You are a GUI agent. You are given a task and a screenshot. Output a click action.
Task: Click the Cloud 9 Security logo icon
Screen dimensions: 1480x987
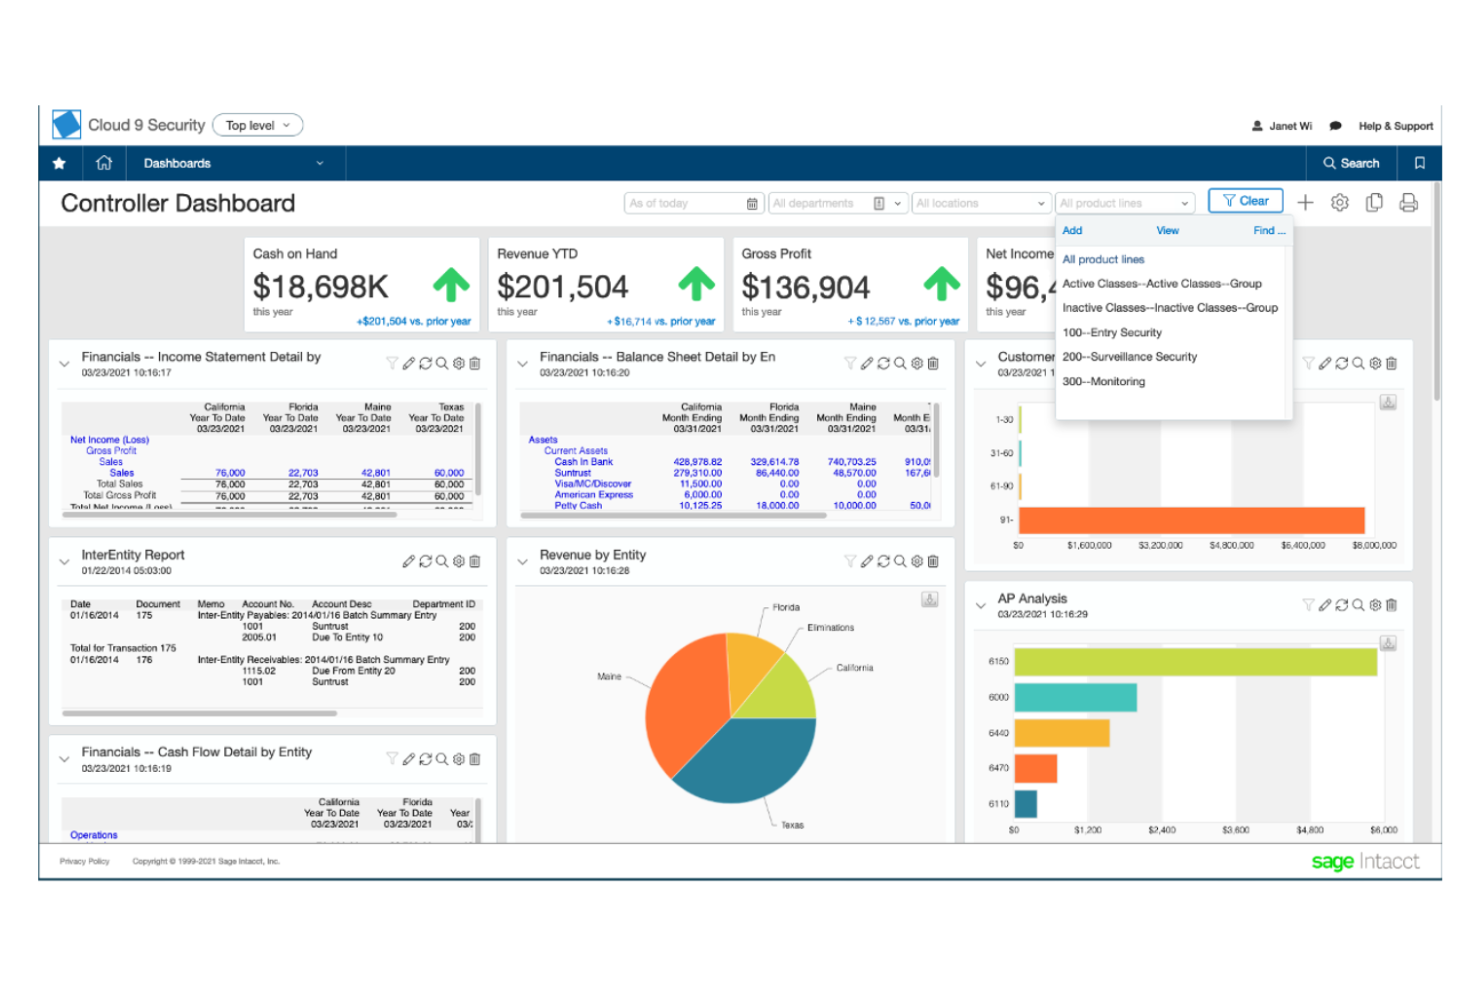point(67,125)
